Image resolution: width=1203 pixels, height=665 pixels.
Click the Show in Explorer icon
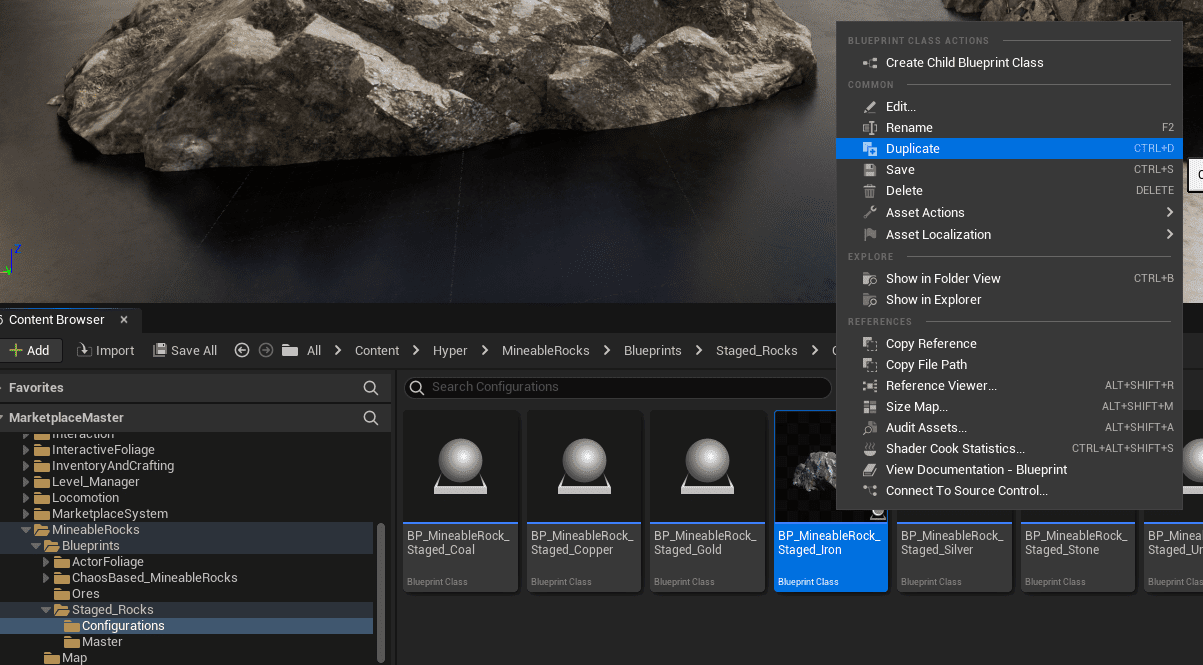click(869, 300)
